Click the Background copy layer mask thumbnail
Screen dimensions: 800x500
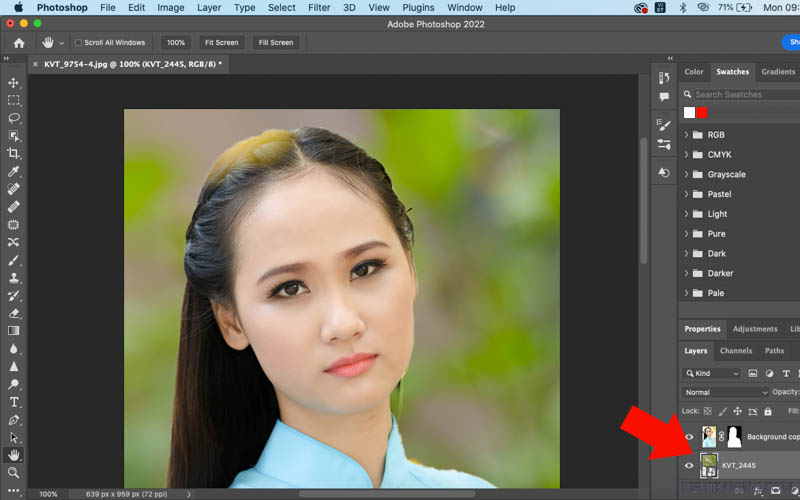point(734,437)
